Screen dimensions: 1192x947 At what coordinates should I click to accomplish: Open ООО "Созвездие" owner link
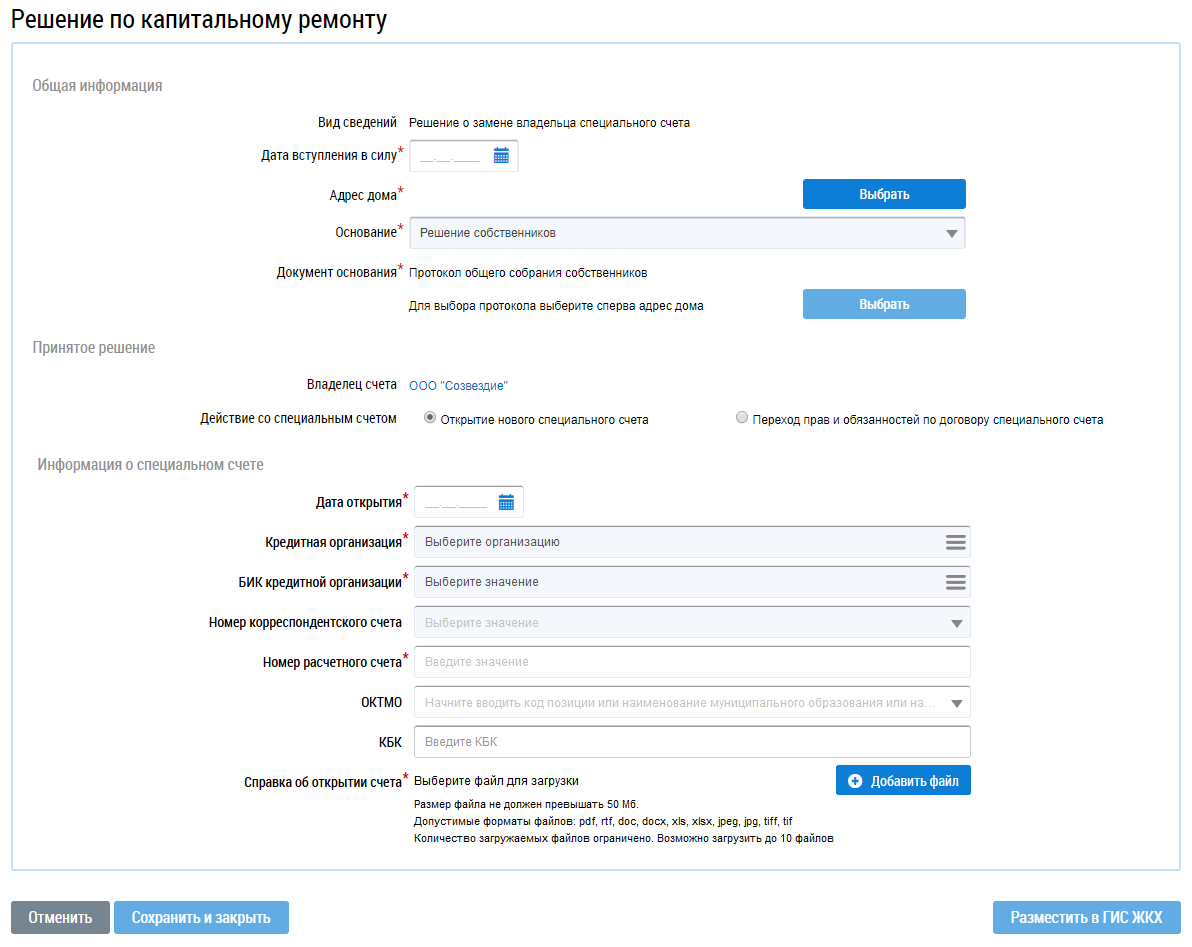coord(458,385)
